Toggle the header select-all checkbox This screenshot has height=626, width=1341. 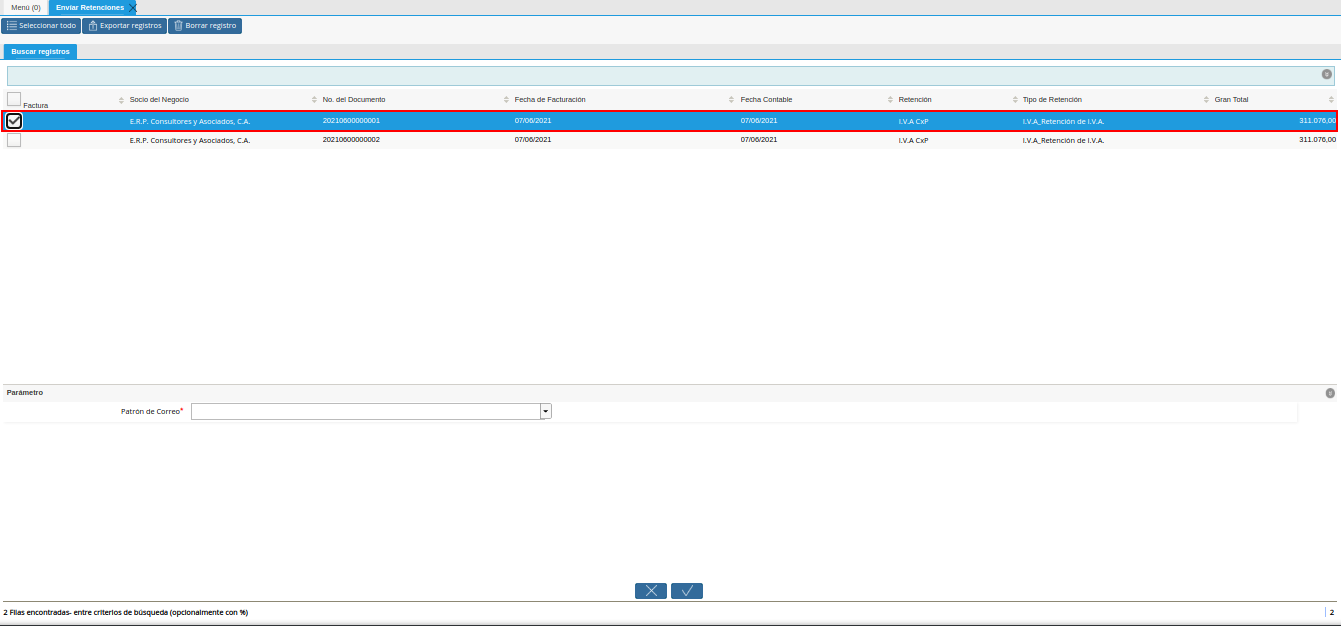[x=14, y=99]
